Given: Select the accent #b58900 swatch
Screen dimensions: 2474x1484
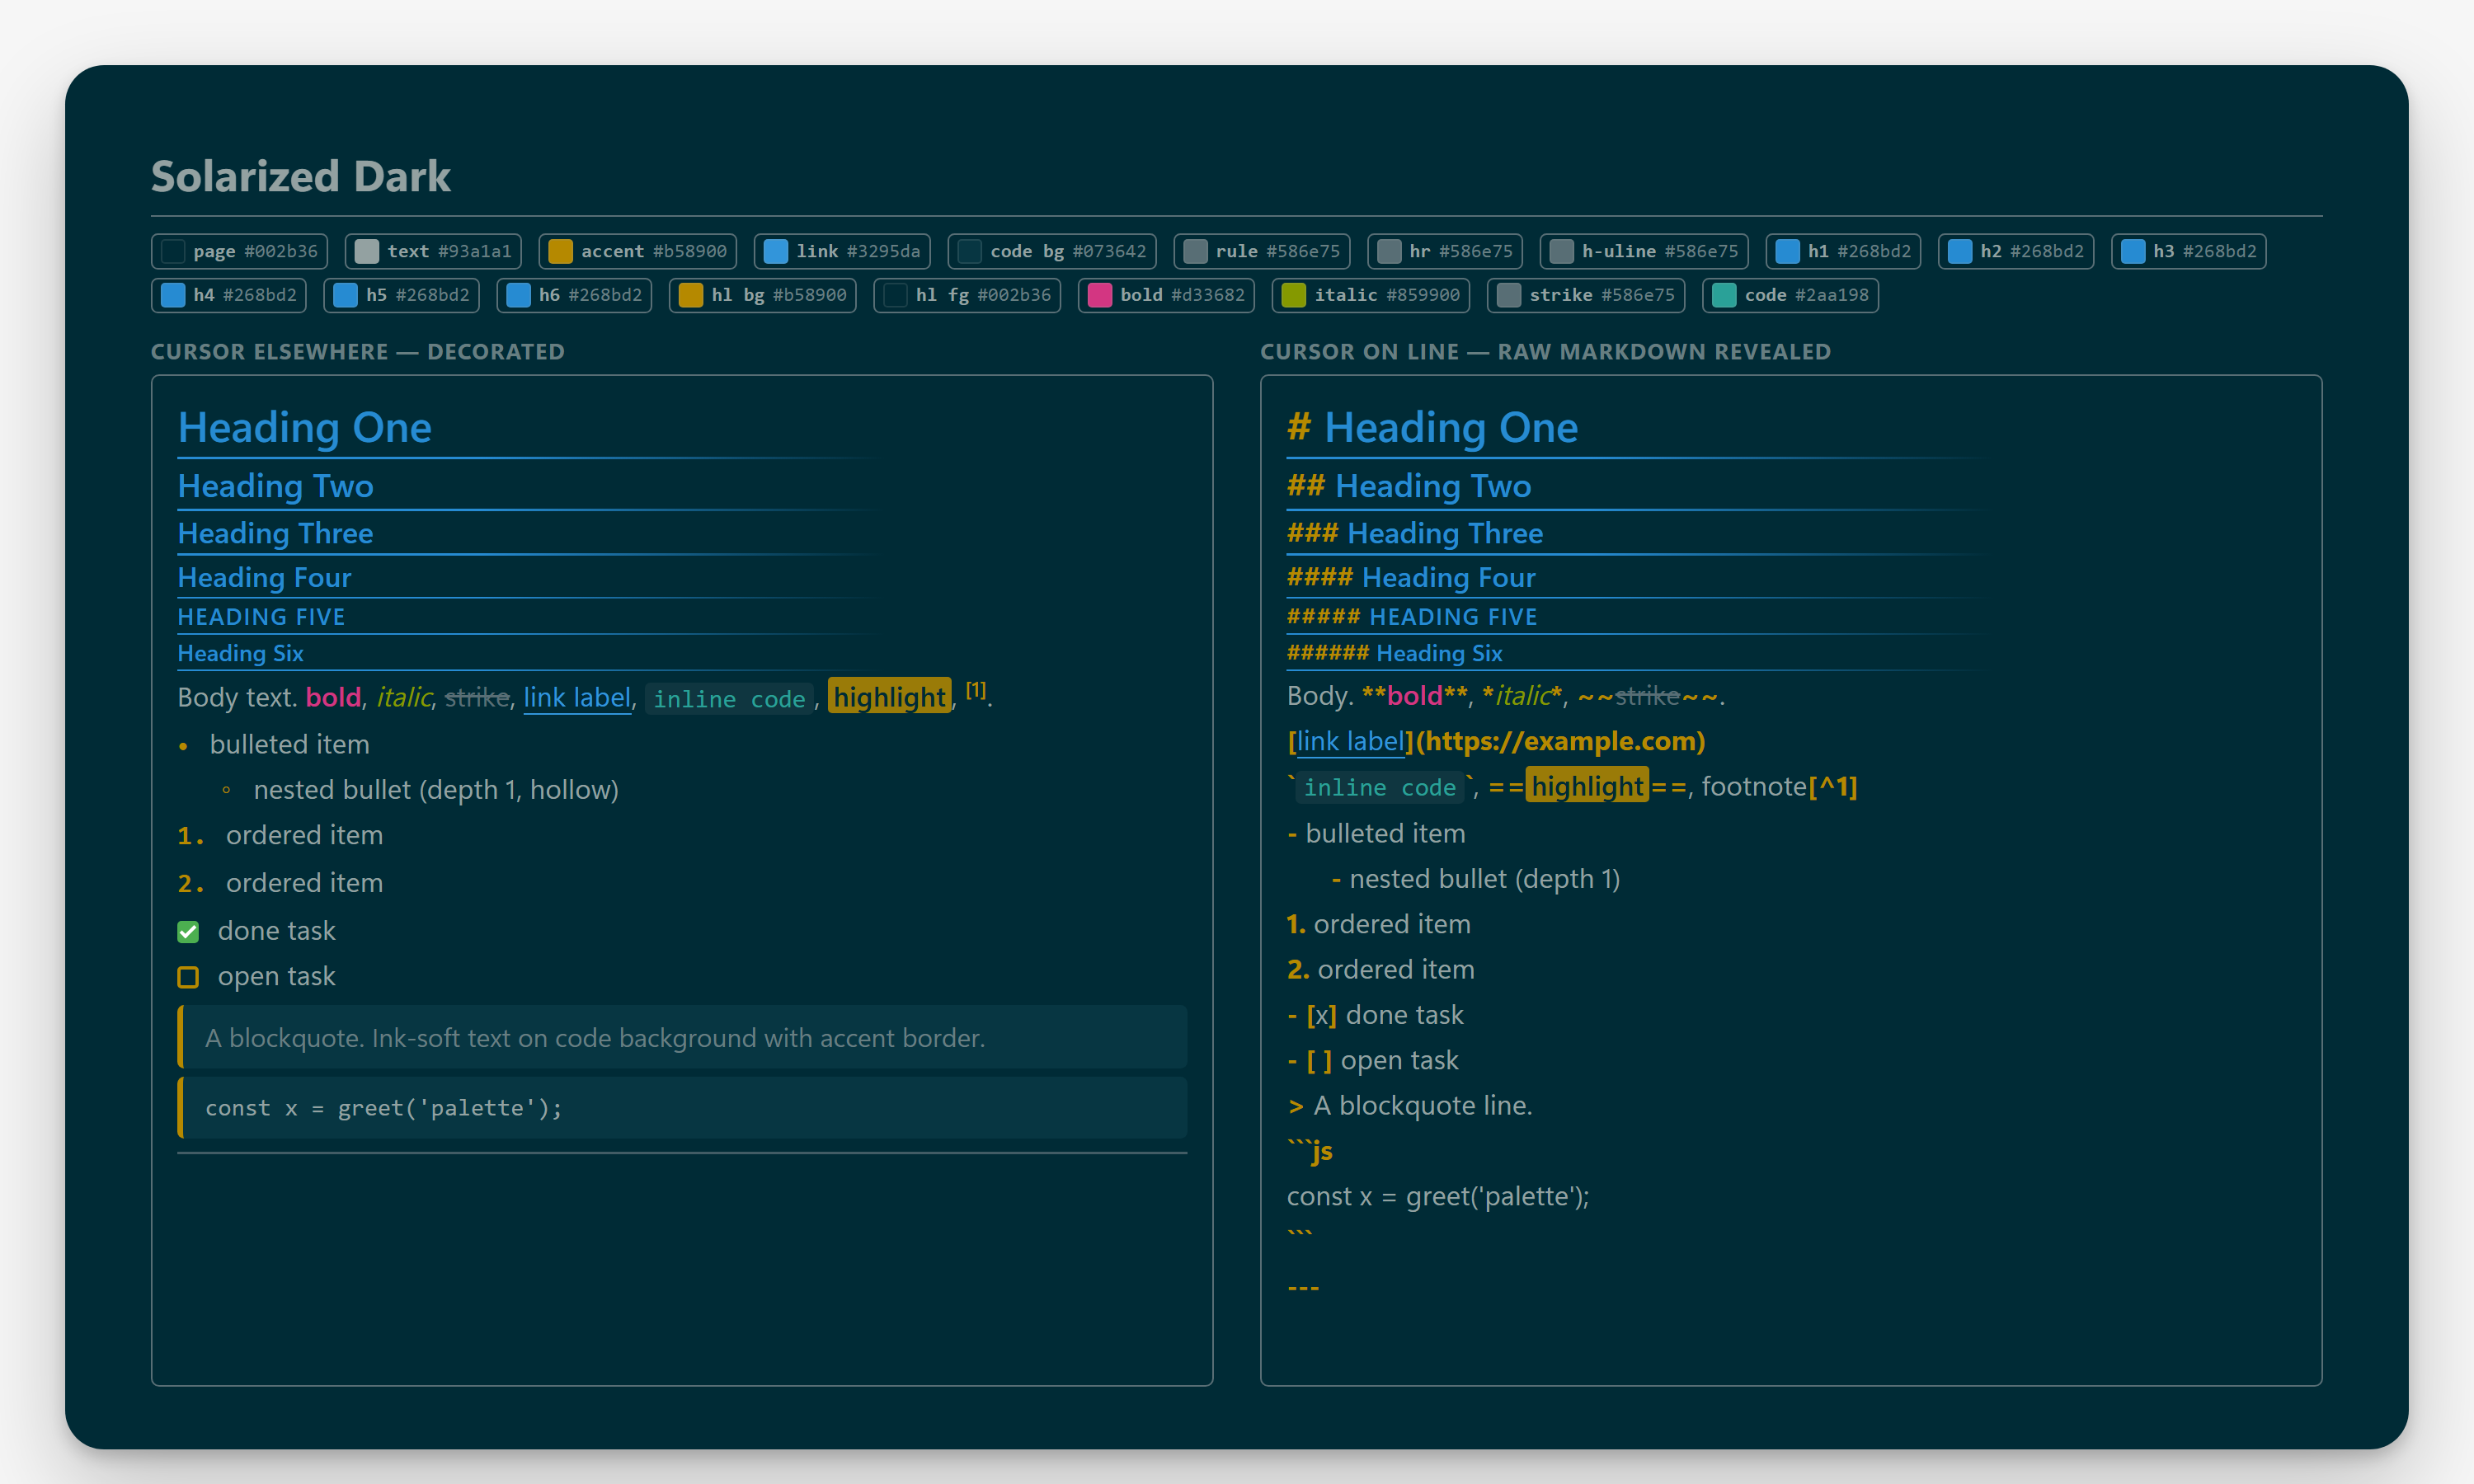Looking at the screenshot, I should pyautogui.click(x=638, y=251).
